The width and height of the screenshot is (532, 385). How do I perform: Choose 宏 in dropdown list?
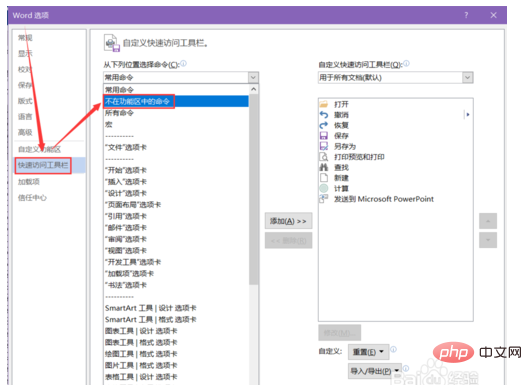176,124
